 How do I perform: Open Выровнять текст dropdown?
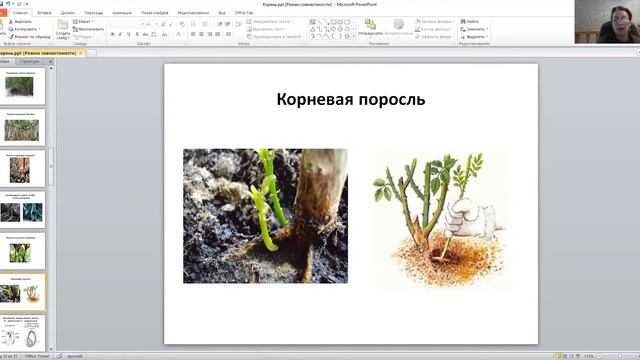click(267, 29)
